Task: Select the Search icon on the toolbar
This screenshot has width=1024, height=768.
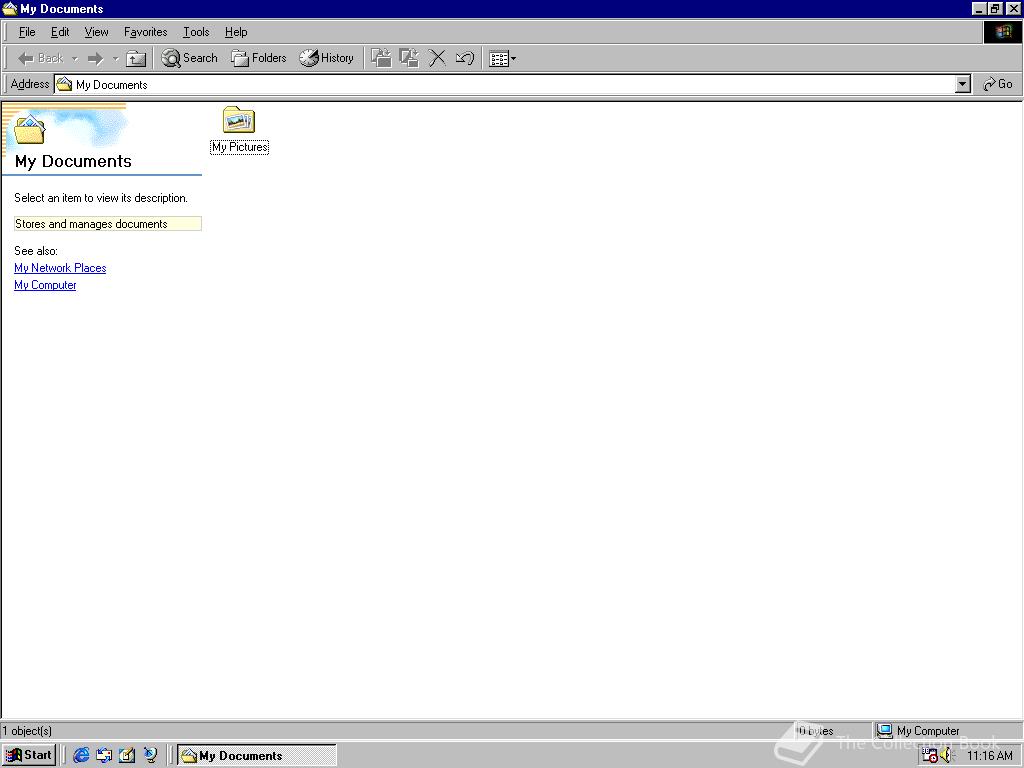Action: pos(189,58)
